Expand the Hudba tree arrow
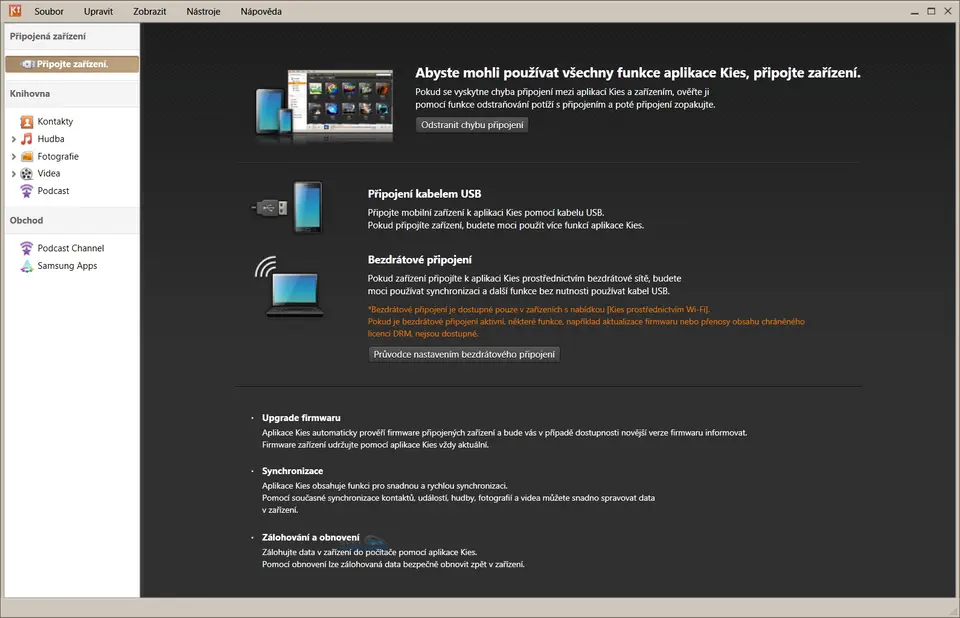The height and width of the screenshot is (618, 960). tap(14, 139)
